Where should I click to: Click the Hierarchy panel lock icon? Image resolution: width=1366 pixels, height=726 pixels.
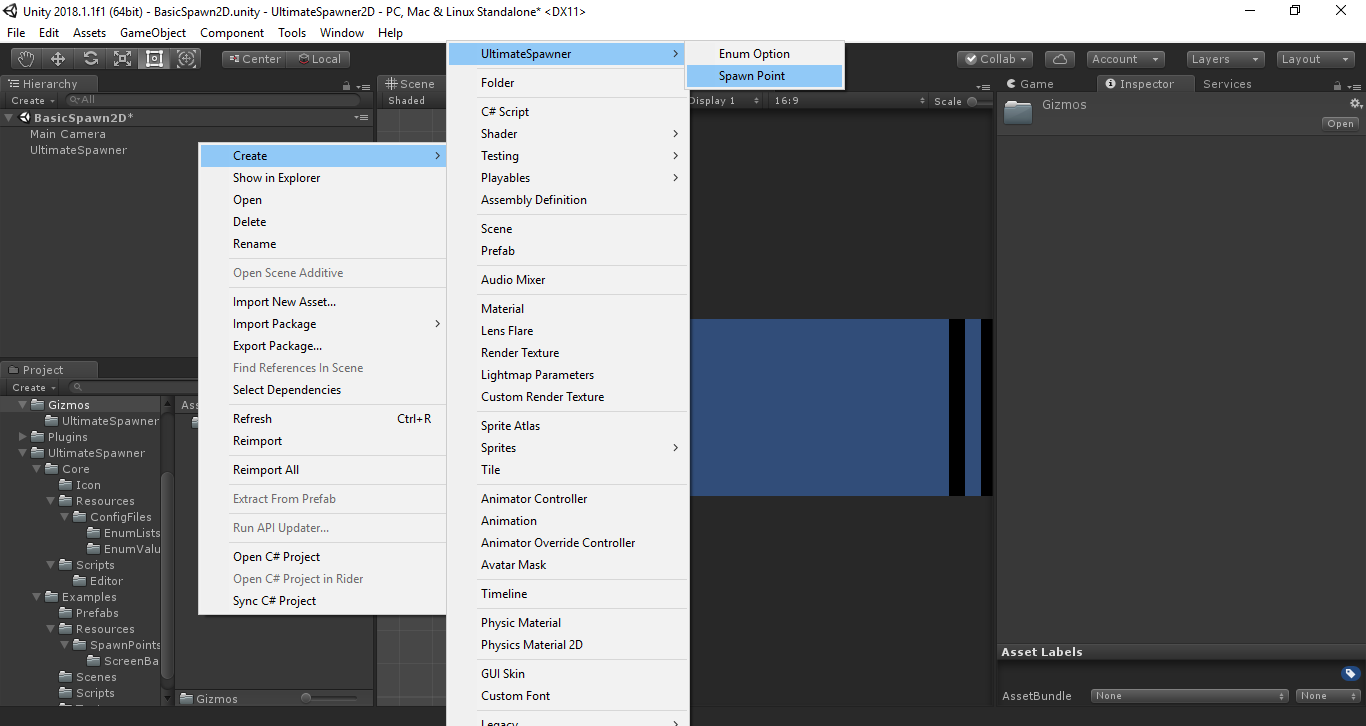(x=347, y=86)
